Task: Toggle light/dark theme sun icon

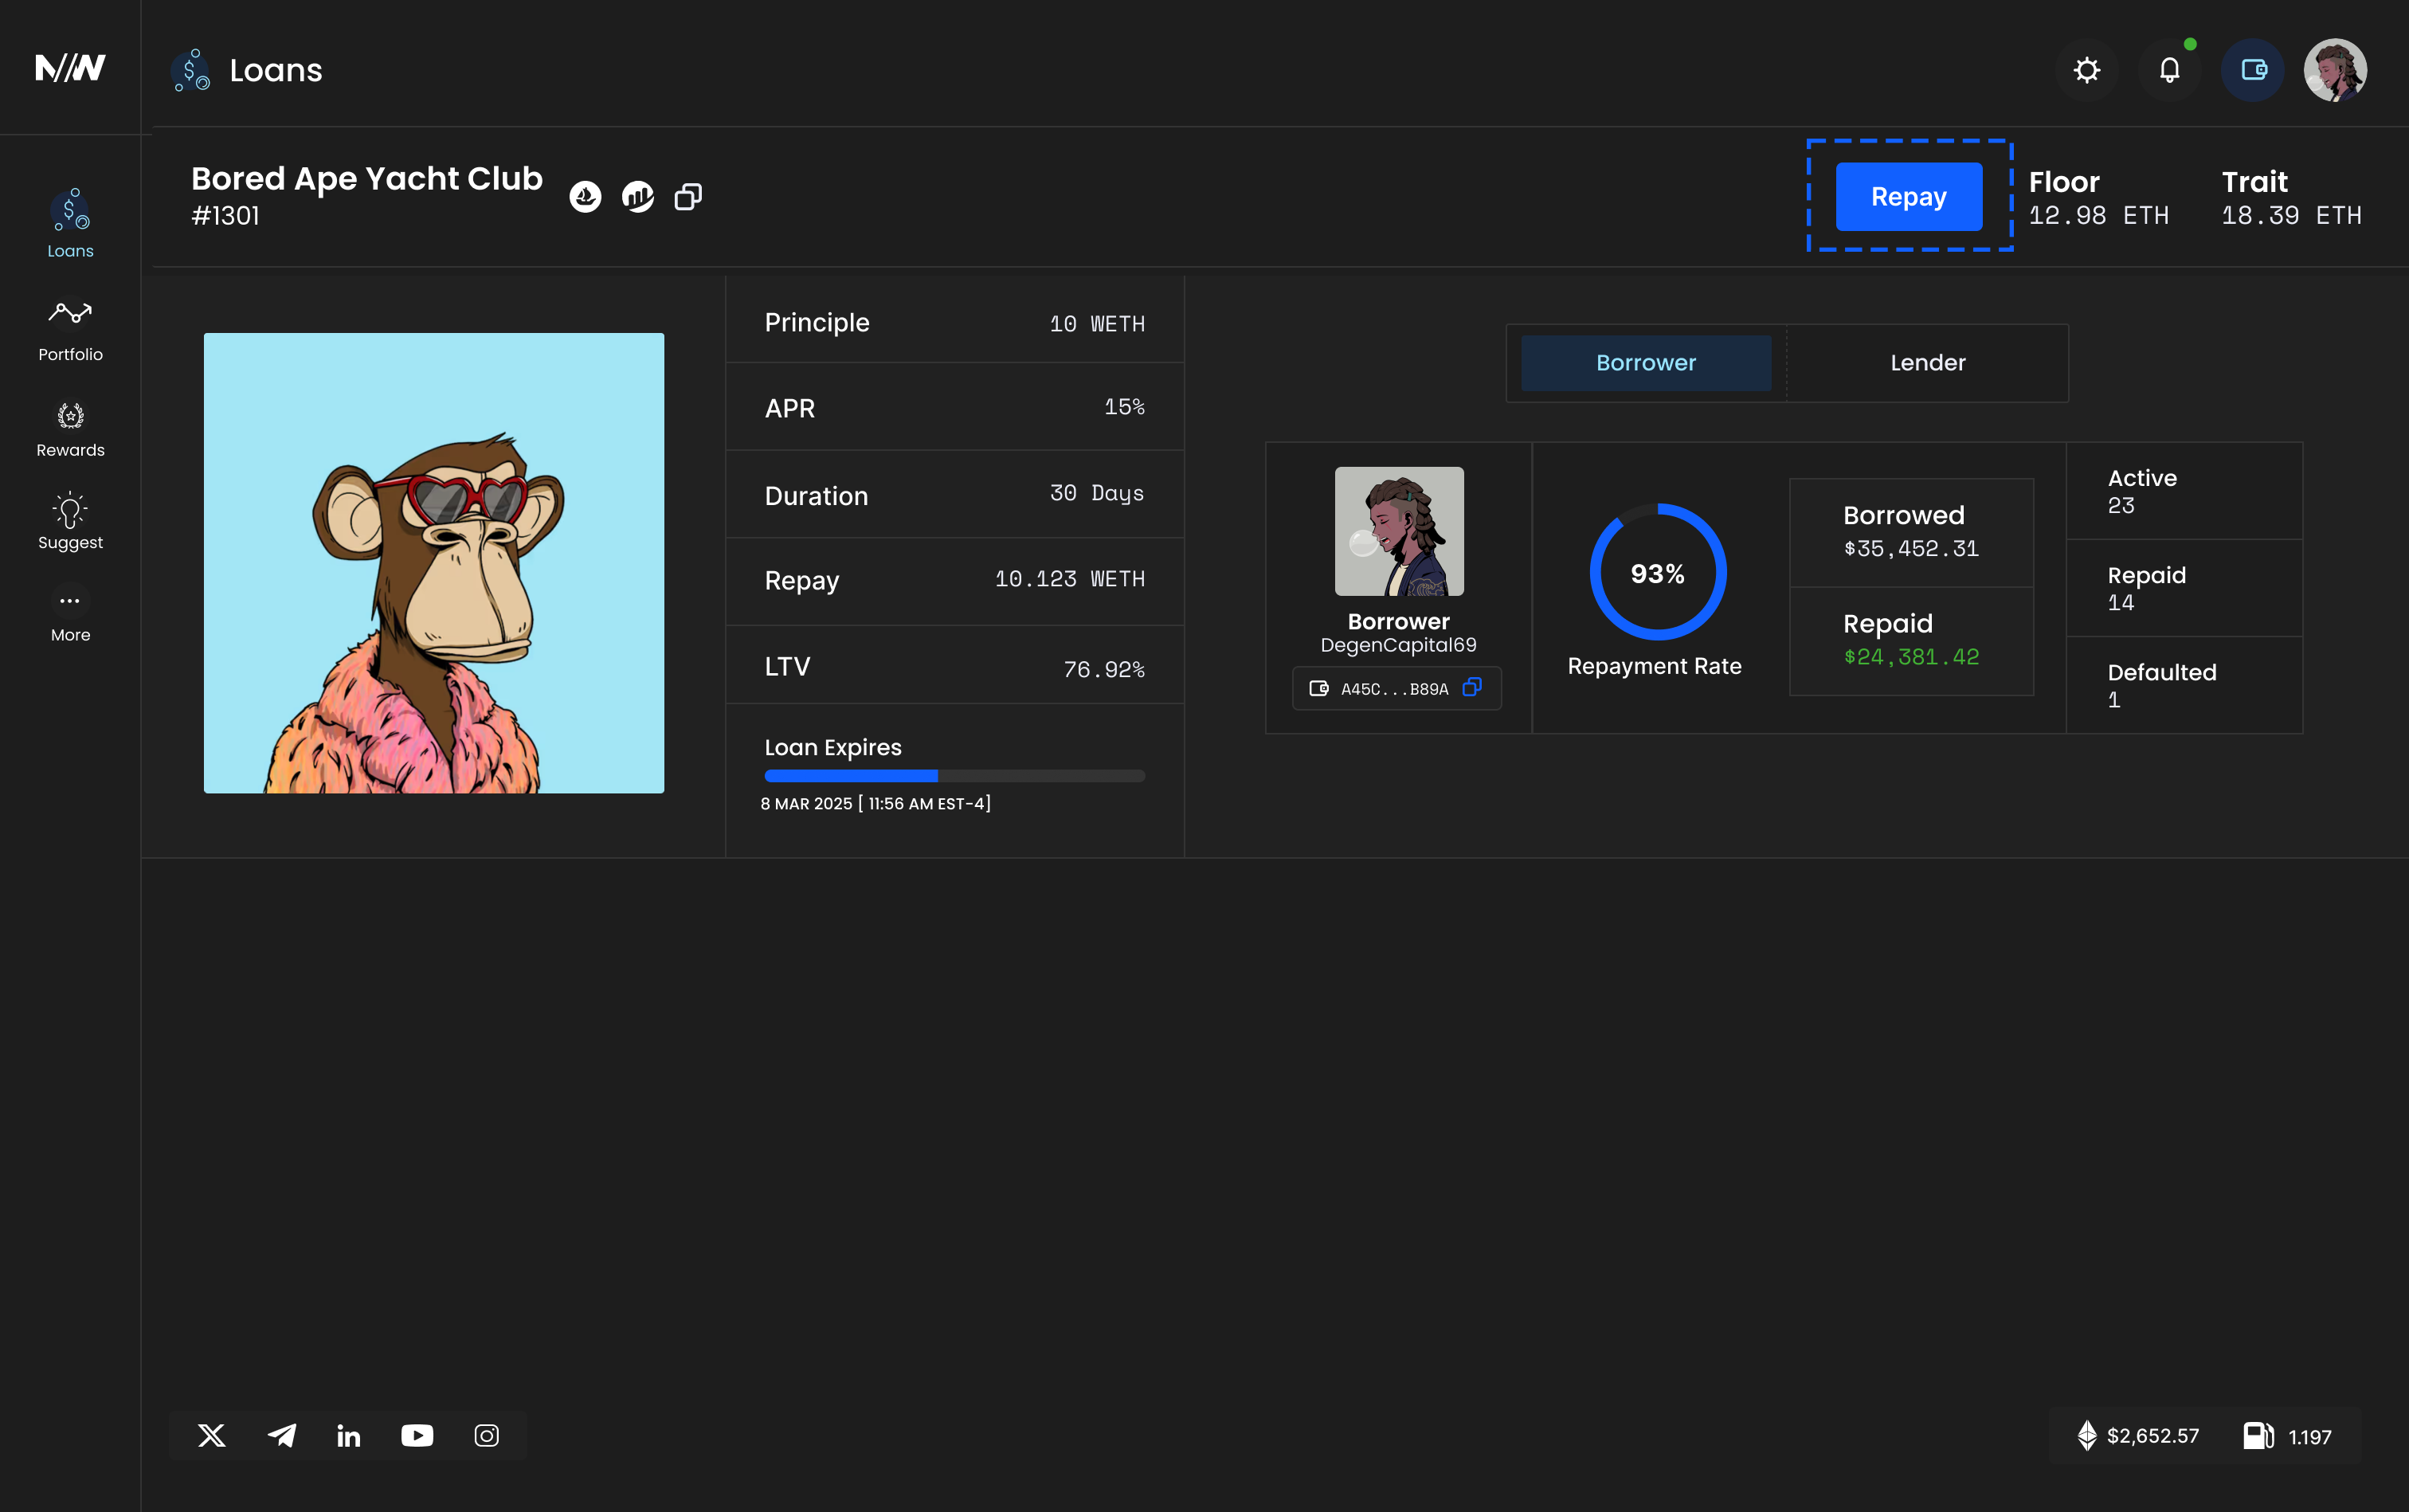Action: point(2086,70)
